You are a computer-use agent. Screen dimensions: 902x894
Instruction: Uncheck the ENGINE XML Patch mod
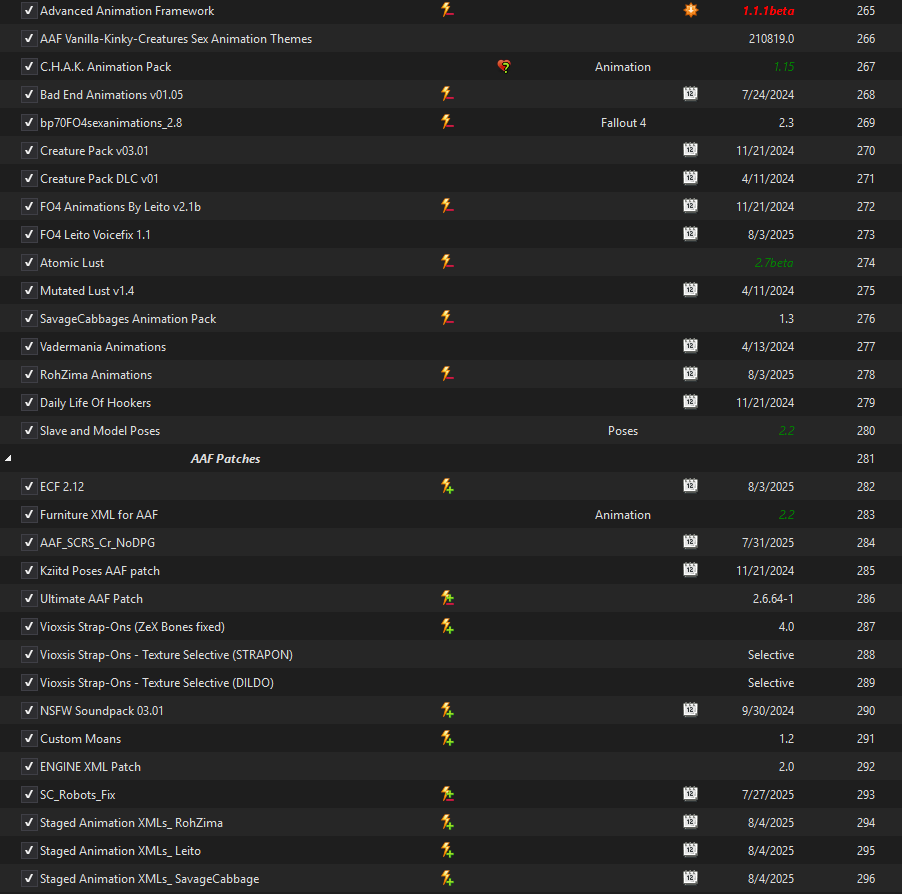pyautogui.click(x=29, y=766)
